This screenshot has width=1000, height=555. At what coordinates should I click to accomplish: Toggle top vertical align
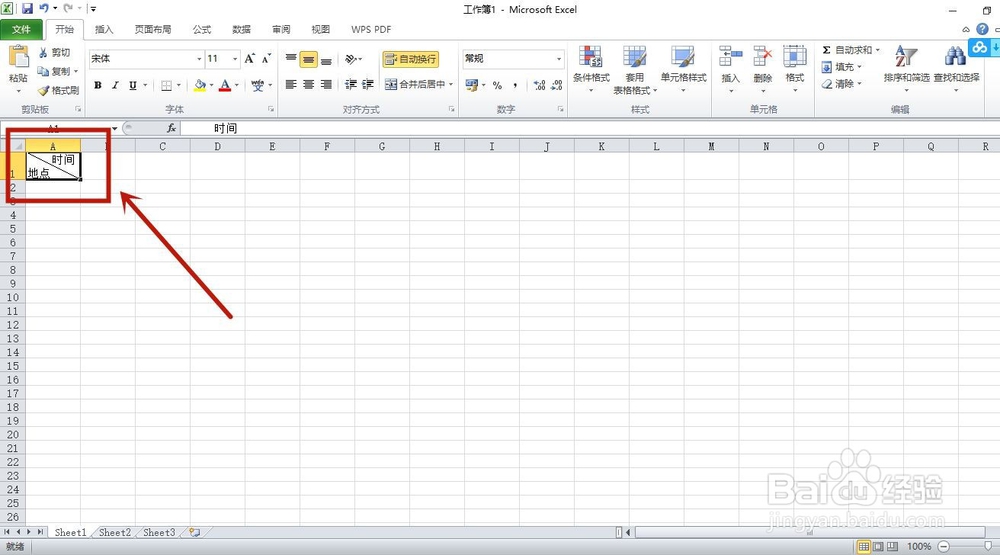pyautogui.click(x=291, y=59)
